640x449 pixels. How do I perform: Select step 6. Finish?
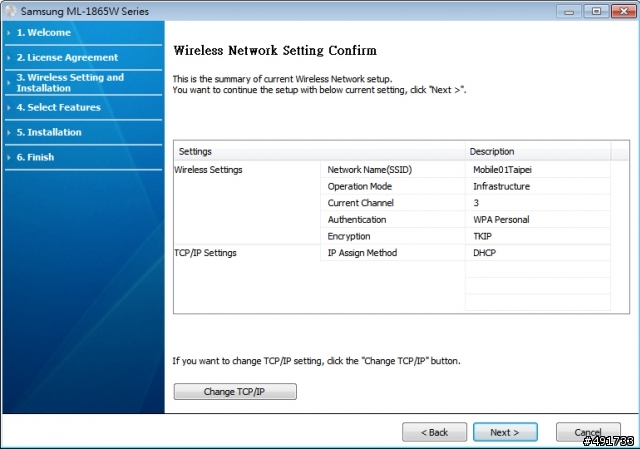click(35, 157)
